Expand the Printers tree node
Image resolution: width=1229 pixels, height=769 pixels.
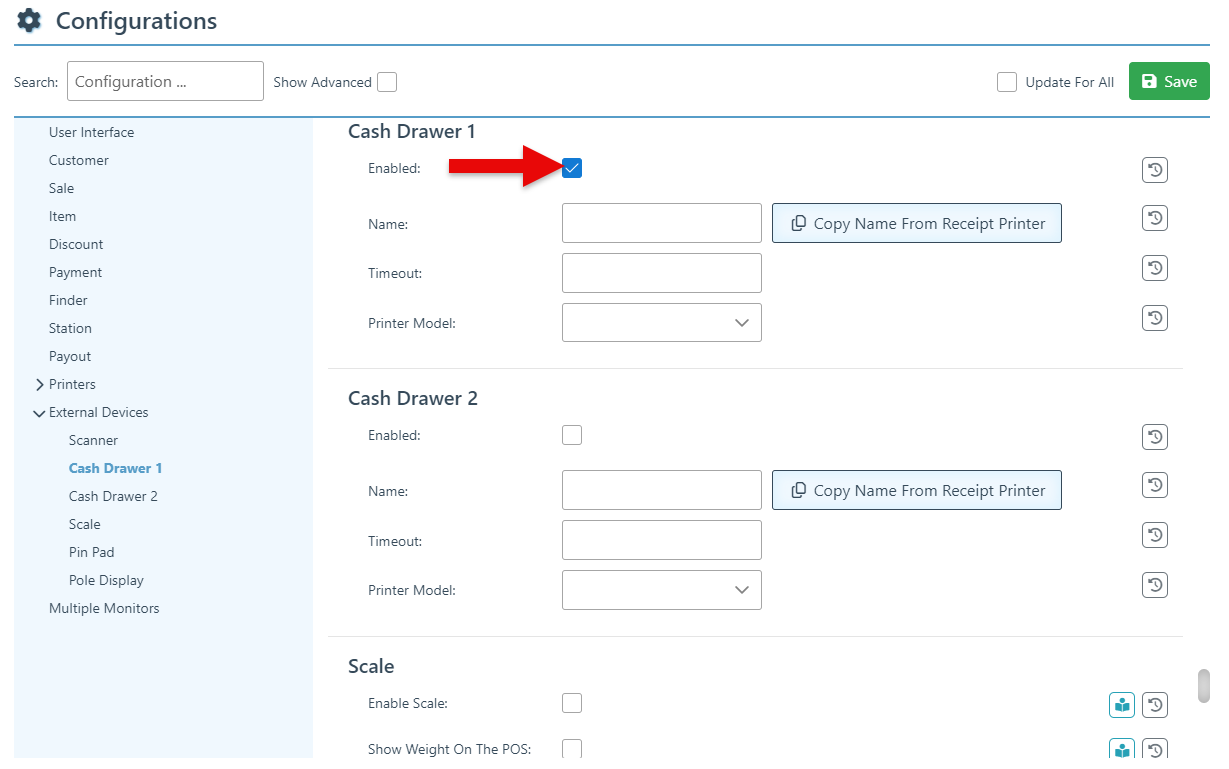[40, 385]
